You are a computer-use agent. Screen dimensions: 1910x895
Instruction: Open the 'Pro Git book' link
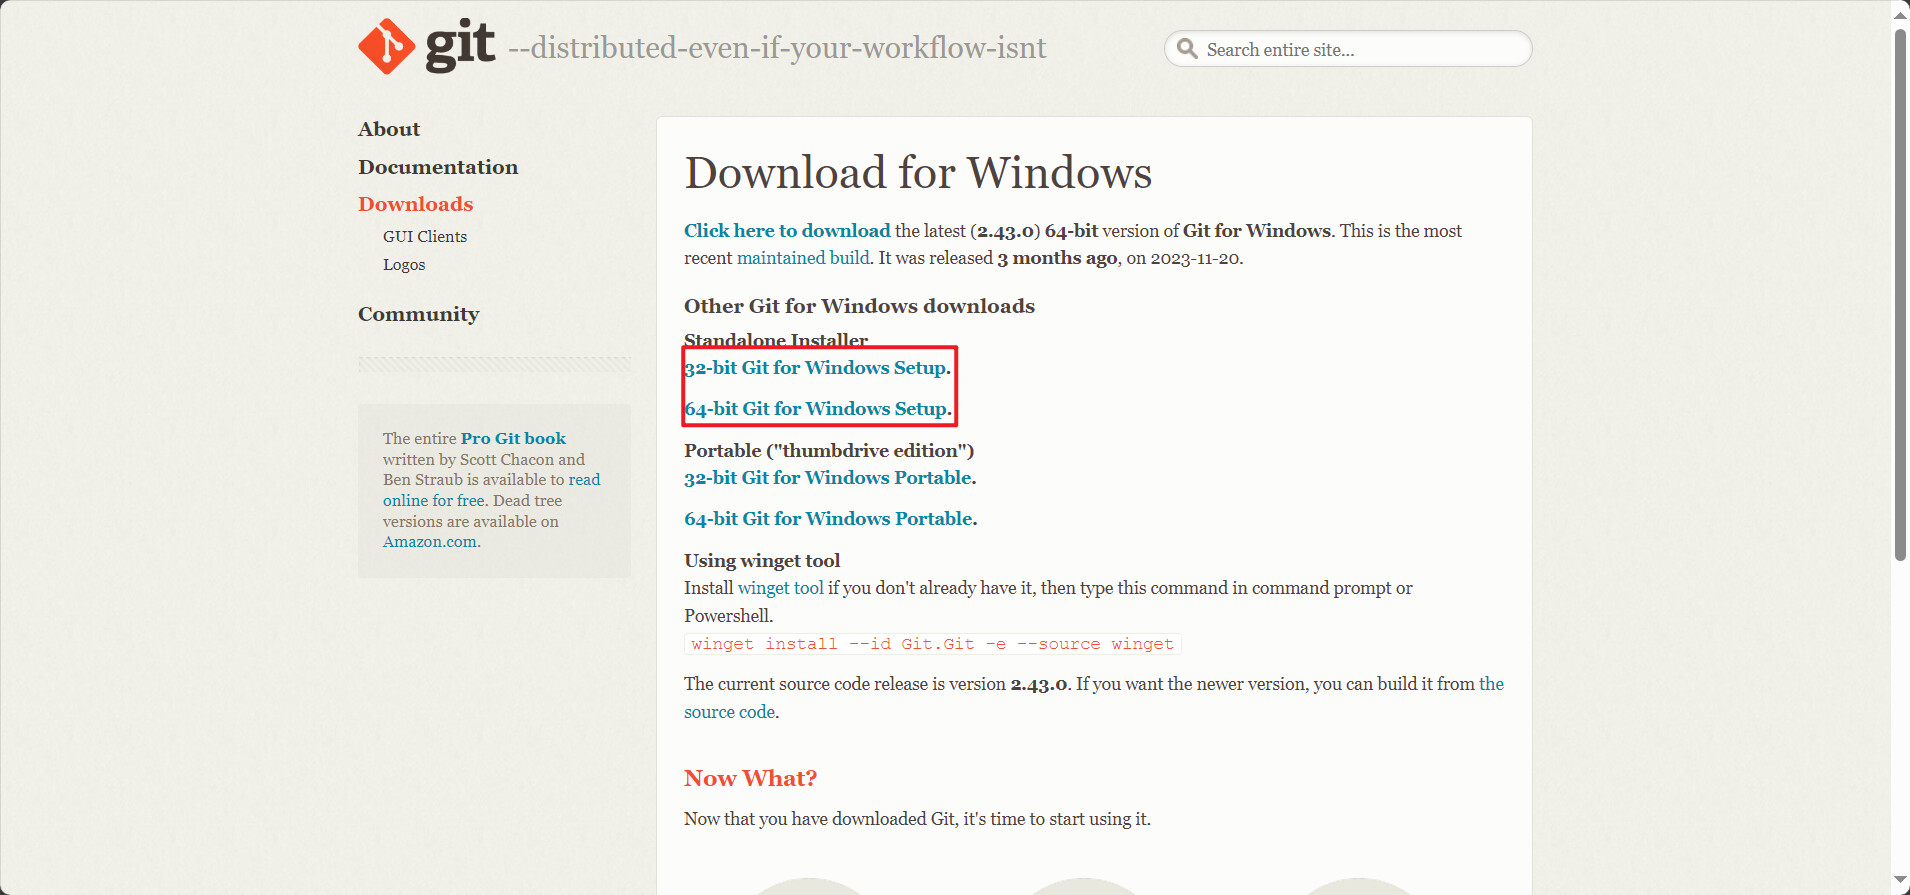point(513,438)
